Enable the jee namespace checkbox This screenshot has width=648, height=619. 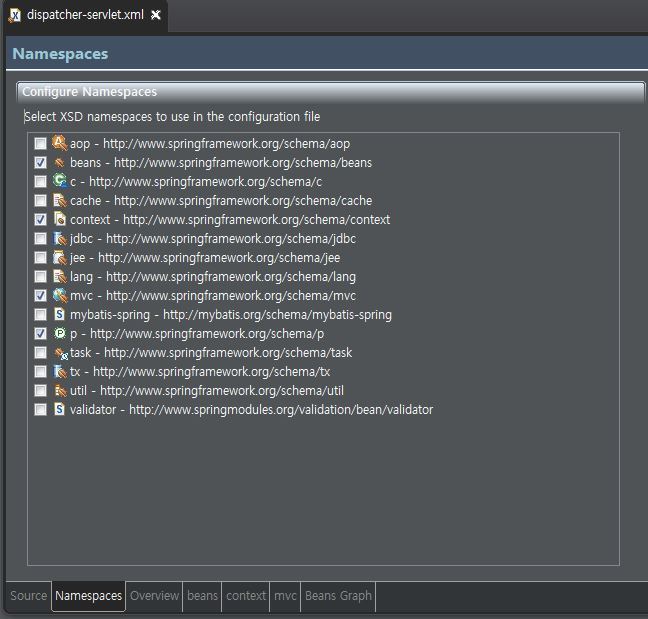tap(40, 257)
